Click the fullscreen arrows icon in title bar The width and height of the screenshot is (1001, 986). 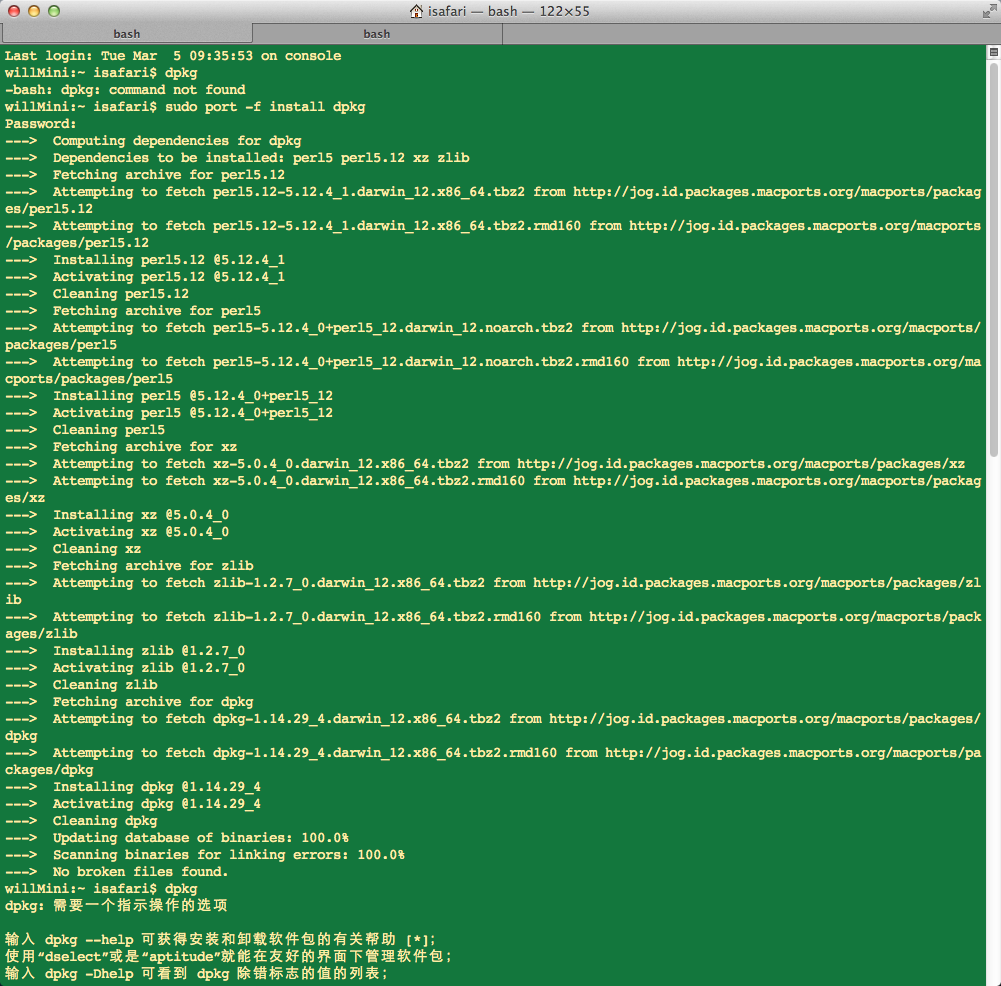coord(989,11)
